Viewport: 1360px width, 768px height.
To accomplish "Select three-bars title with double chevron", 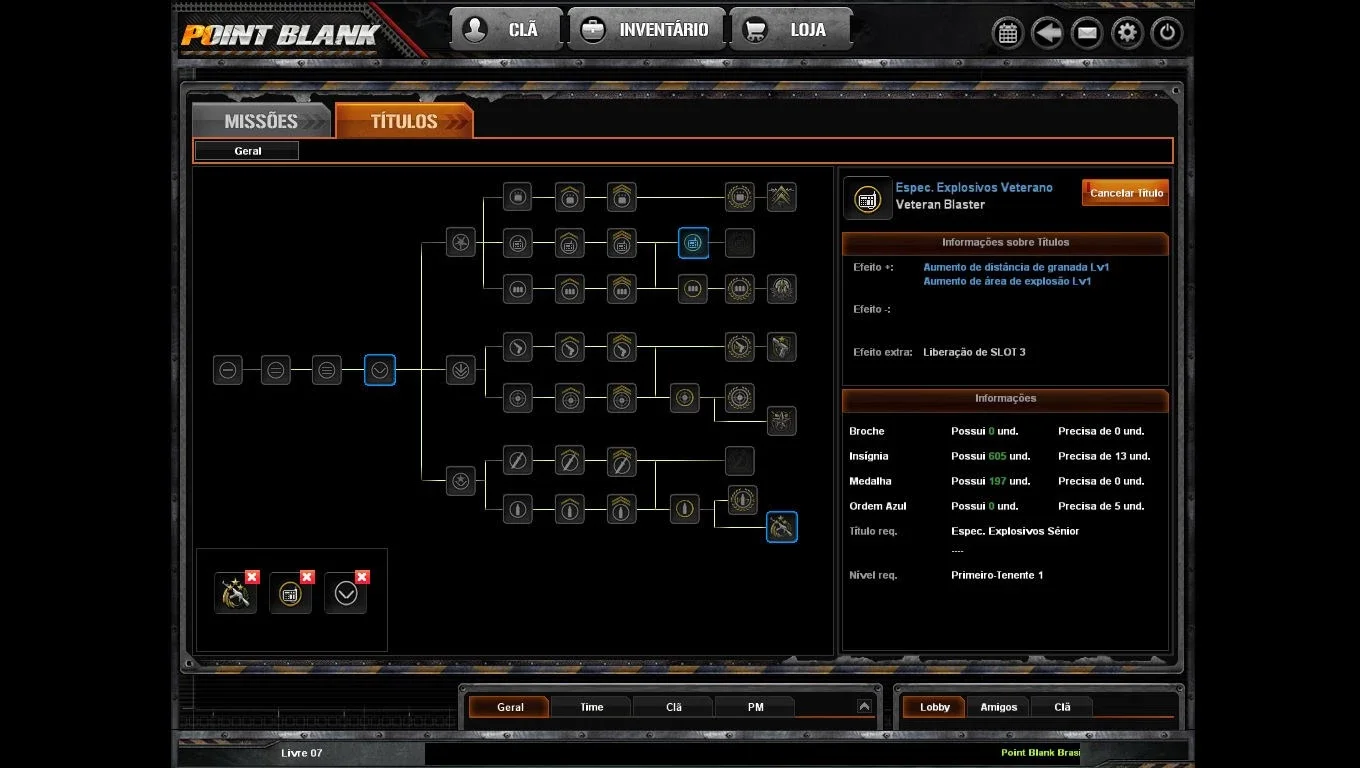I will pyautogui.click(x=621, y=289).
